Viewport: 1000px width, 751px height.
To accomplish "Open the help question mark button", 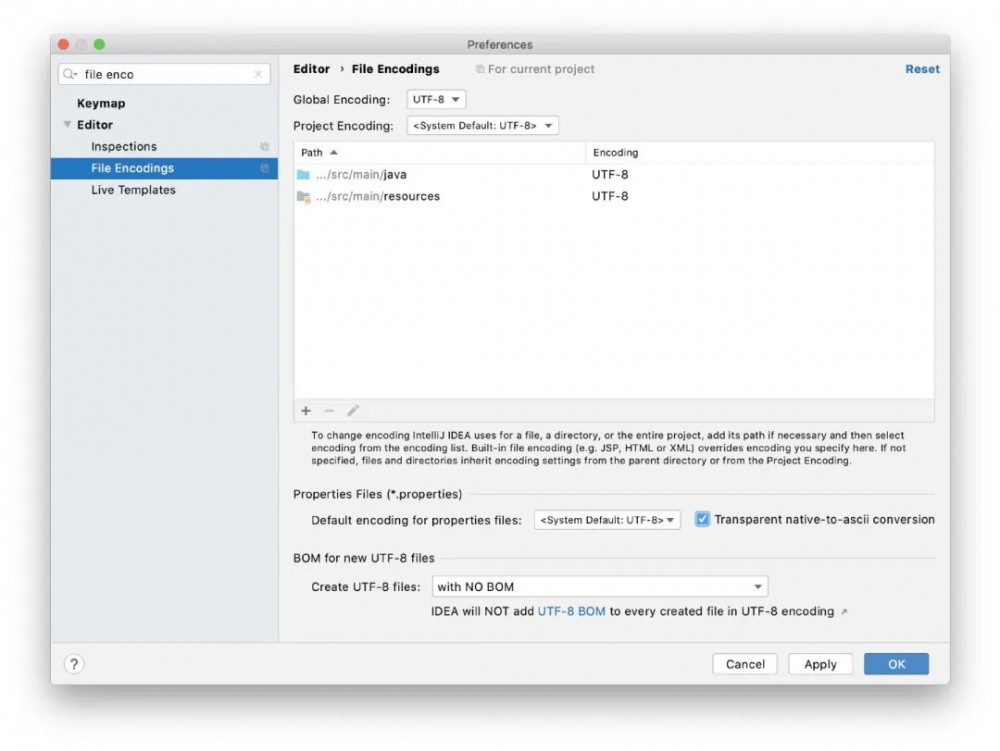I will [74, 664].
